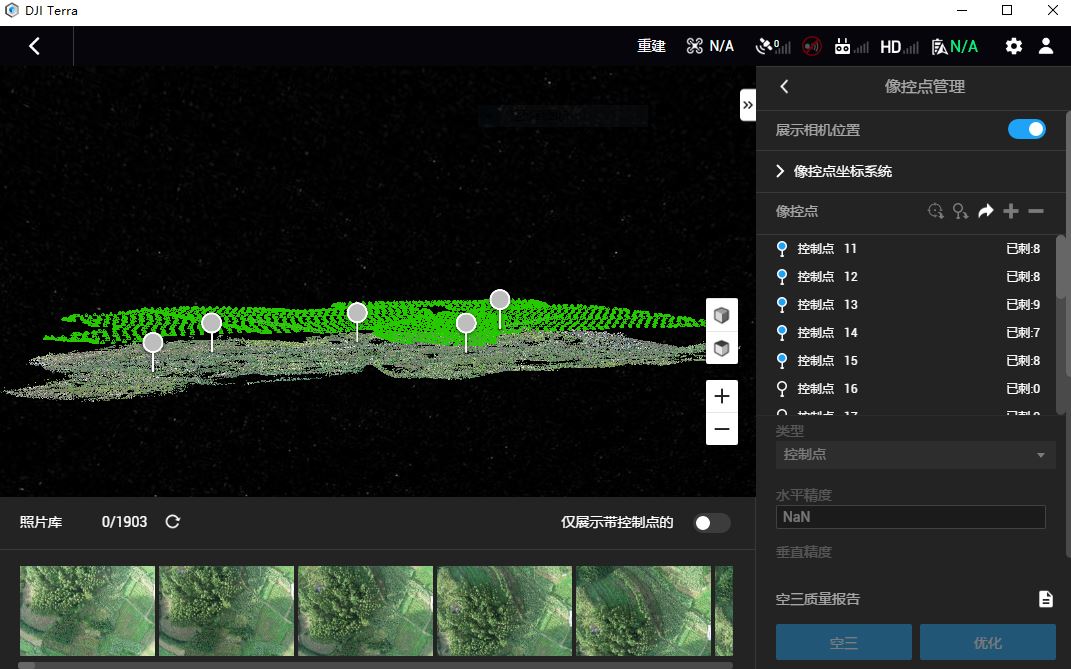Zoom out the 3D view with minus button
Viewport: 1071px width, 669px height.
click(x=721, y=429)
